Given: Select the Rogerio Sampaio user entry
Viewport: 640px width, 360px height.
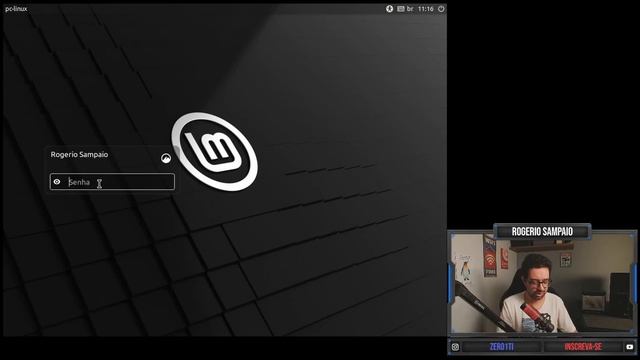Looking at the screenshot, I should pyautogui.click(x=79, y=154).
